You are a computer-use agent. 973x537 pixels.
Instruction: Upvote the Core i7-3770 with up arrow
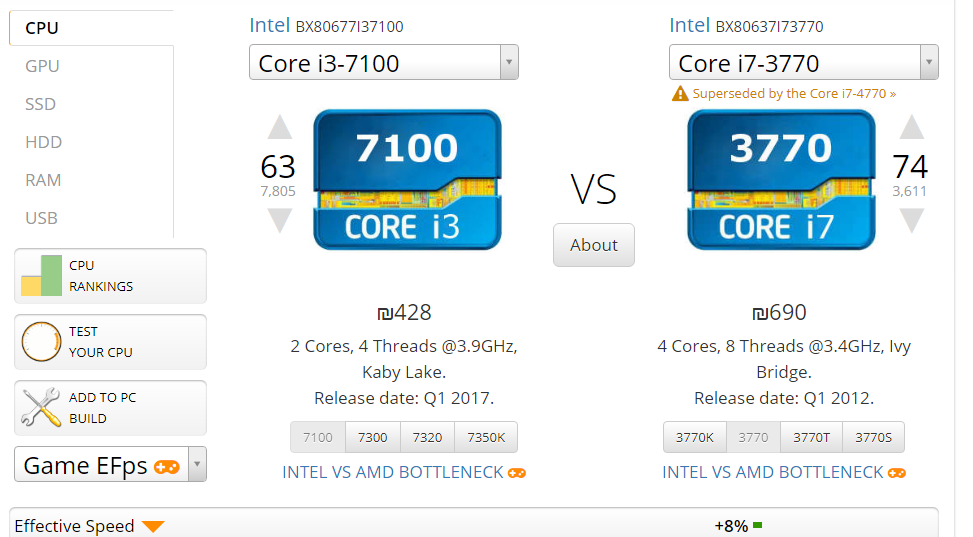(912, 127)
